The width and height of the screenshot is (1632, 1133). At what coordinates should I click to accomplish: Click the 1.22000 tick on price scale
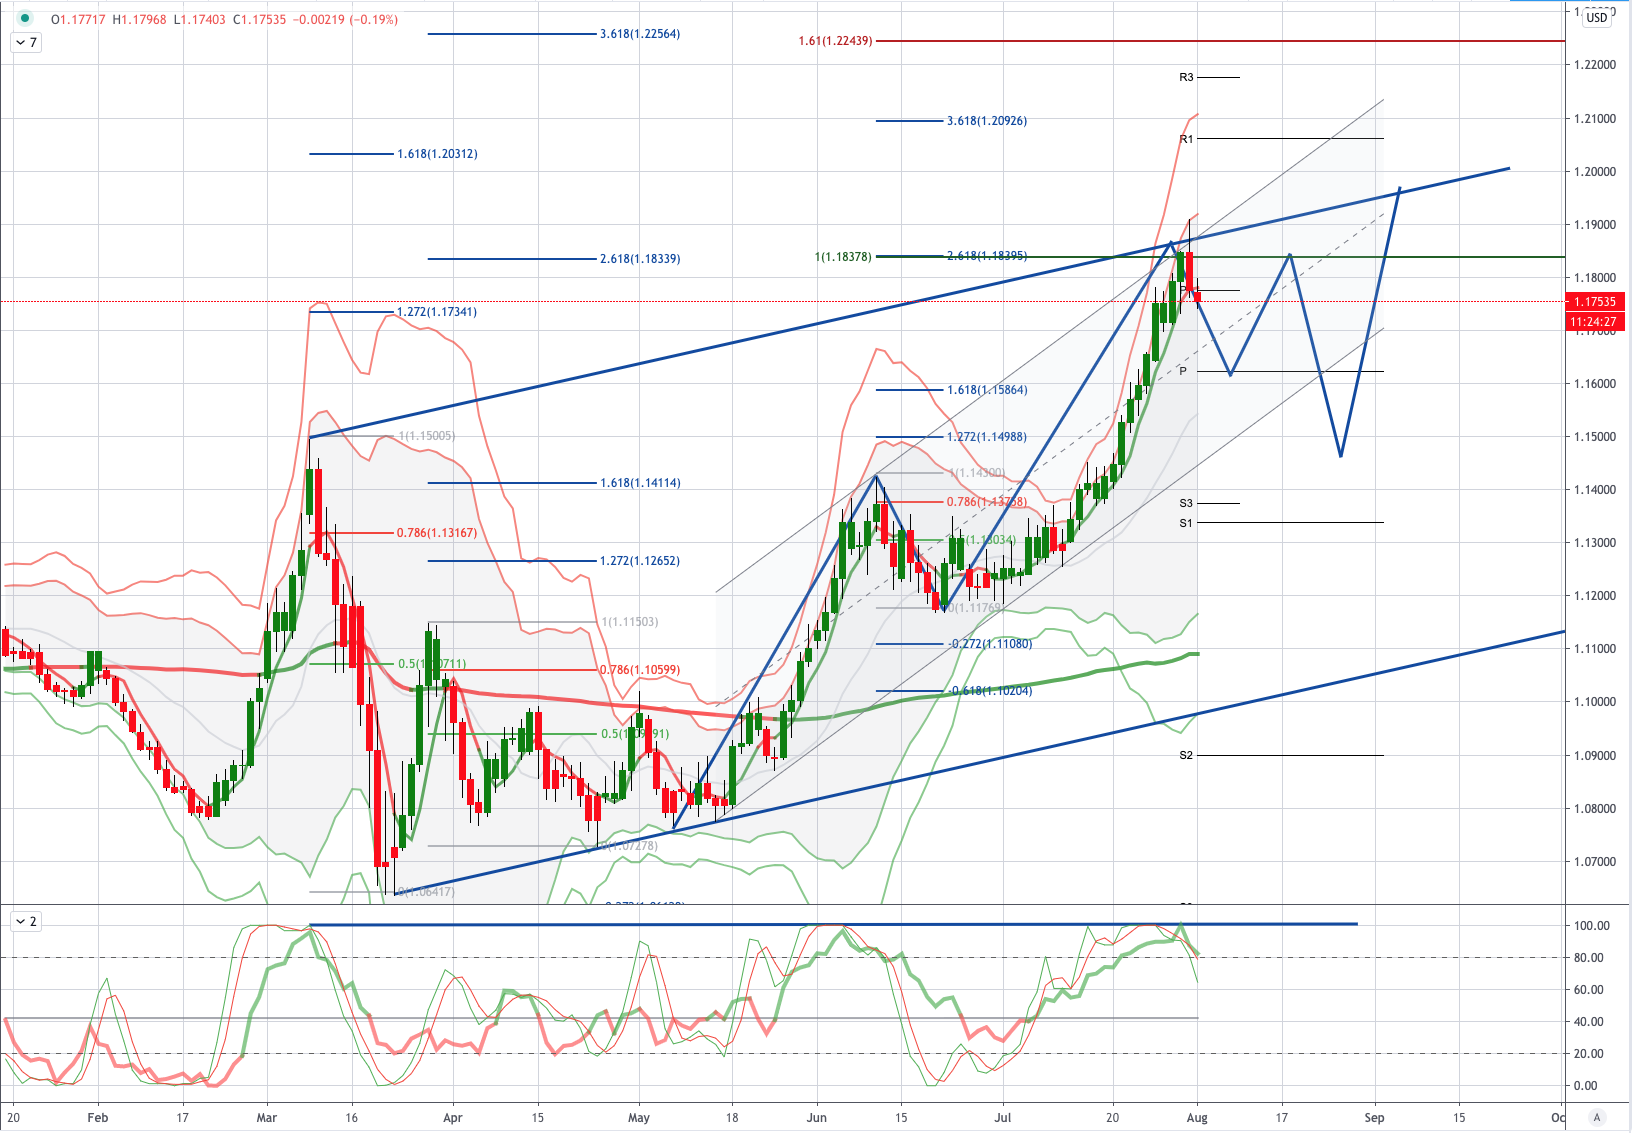pos(1595,65)
